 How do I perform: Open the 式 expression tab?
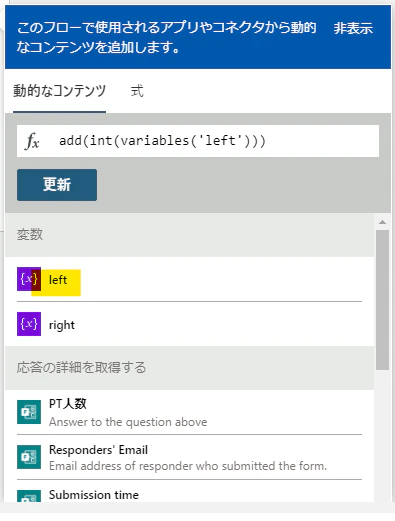(137, 91)
